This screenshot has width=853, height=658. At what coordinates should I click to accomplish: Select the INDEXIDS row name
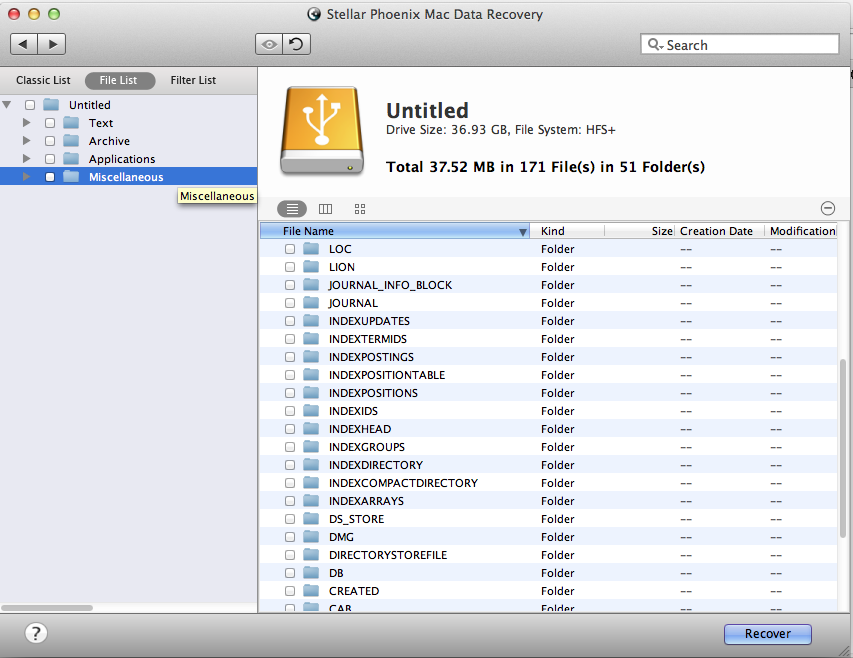point(353,411)
